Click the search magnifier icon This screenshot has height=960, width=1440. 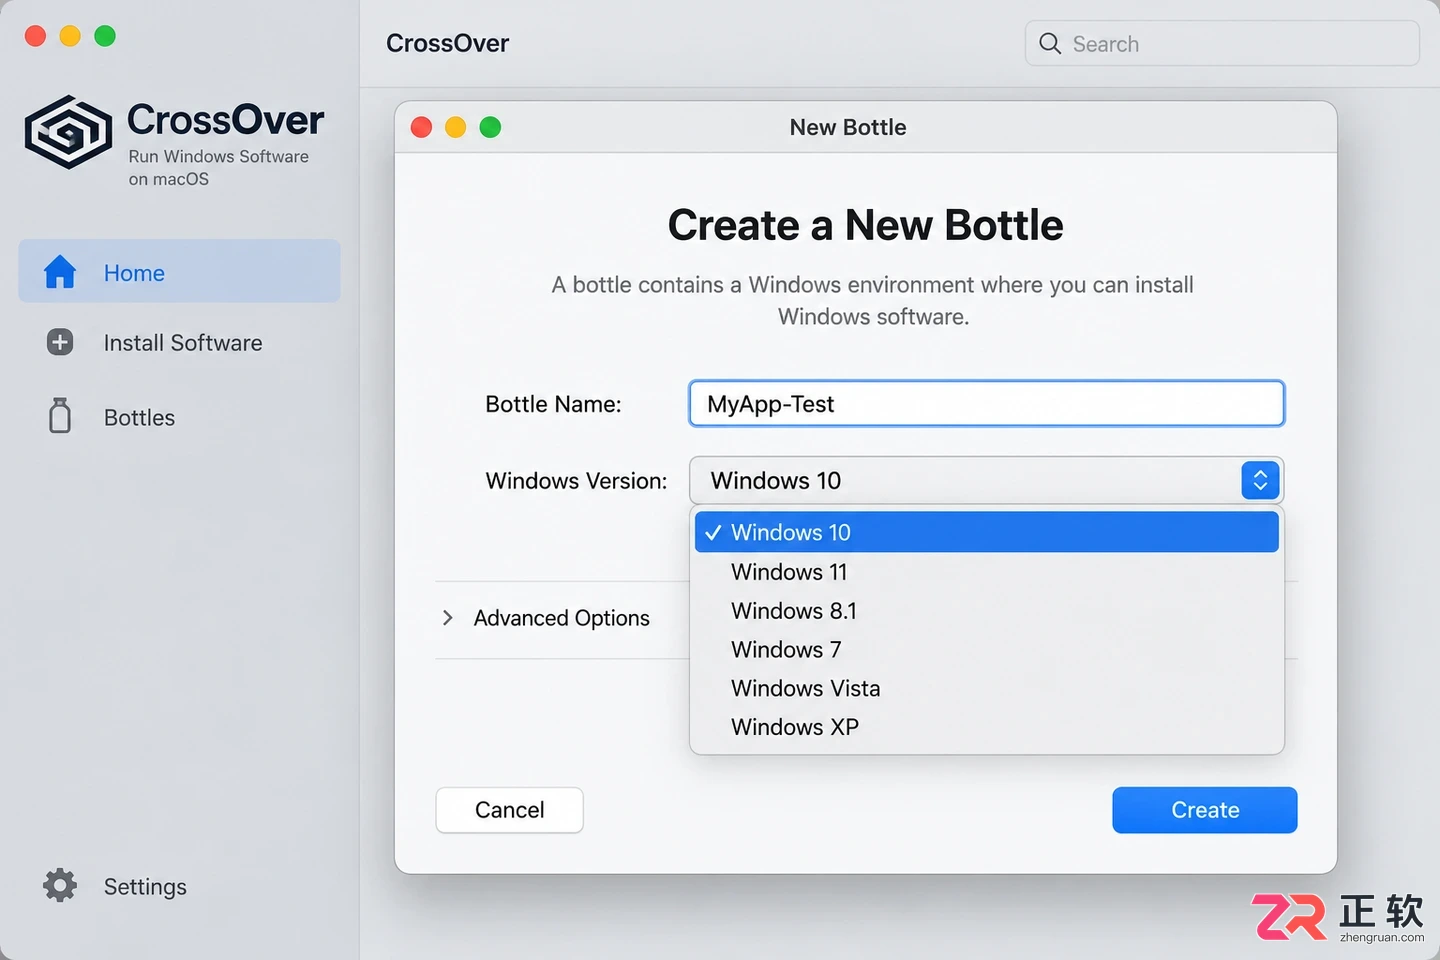coord(1050,43)
